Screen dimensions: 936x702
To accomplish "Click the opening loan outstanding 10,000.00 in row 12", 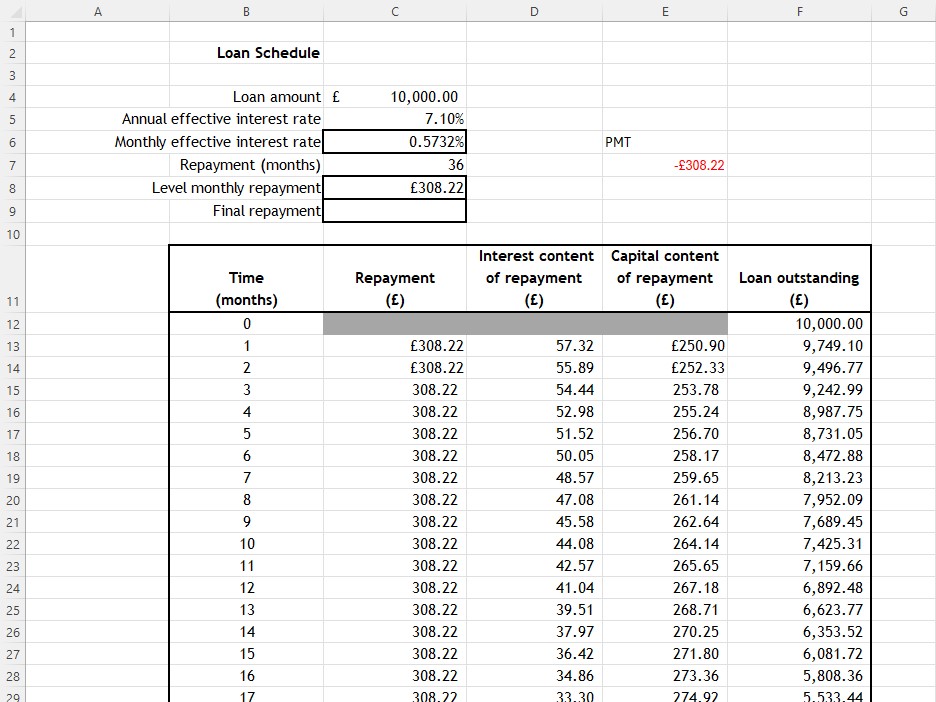I will (x=829, y=324).
